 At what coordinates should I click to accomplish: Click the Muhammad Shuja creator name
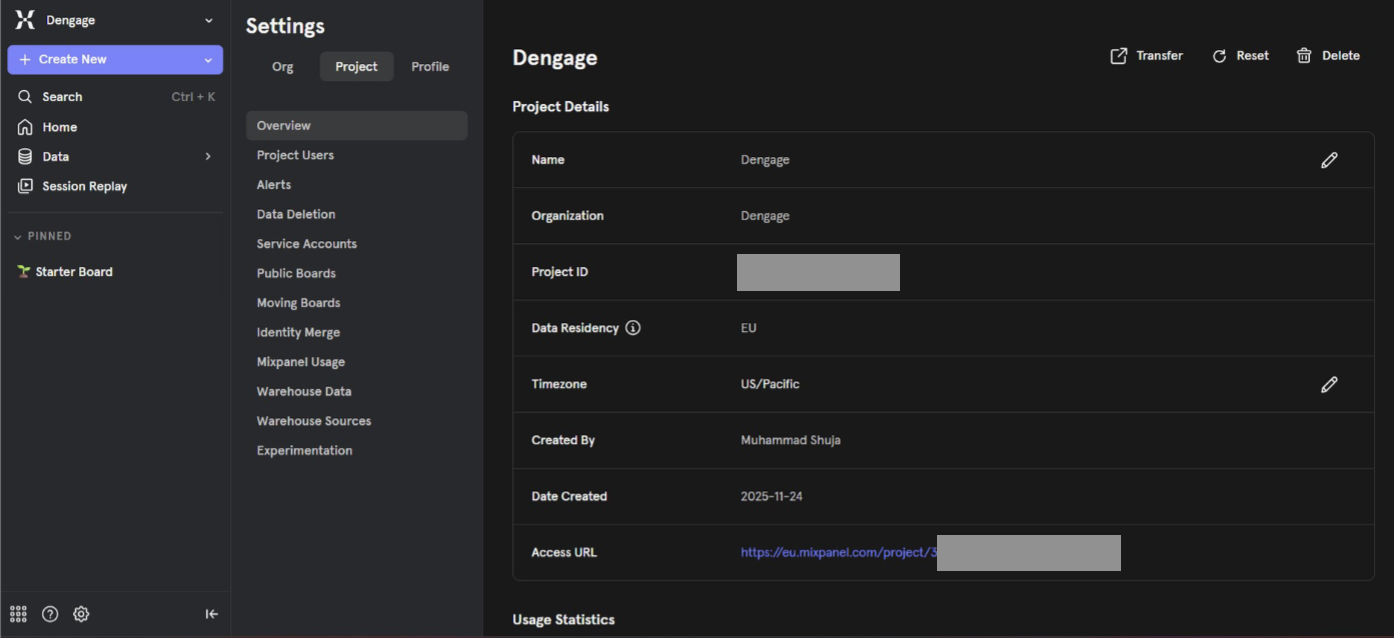[x=791, y=440]
